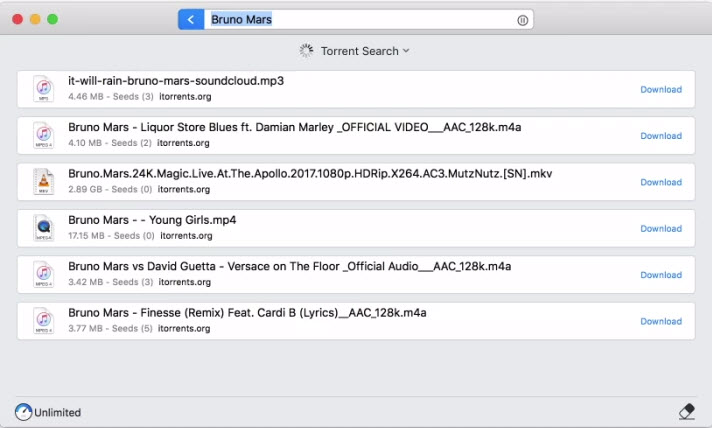The image size is (712, 428).
Task: Open the Unlimited speed limit gauge icon
Action: coord(23,412)
